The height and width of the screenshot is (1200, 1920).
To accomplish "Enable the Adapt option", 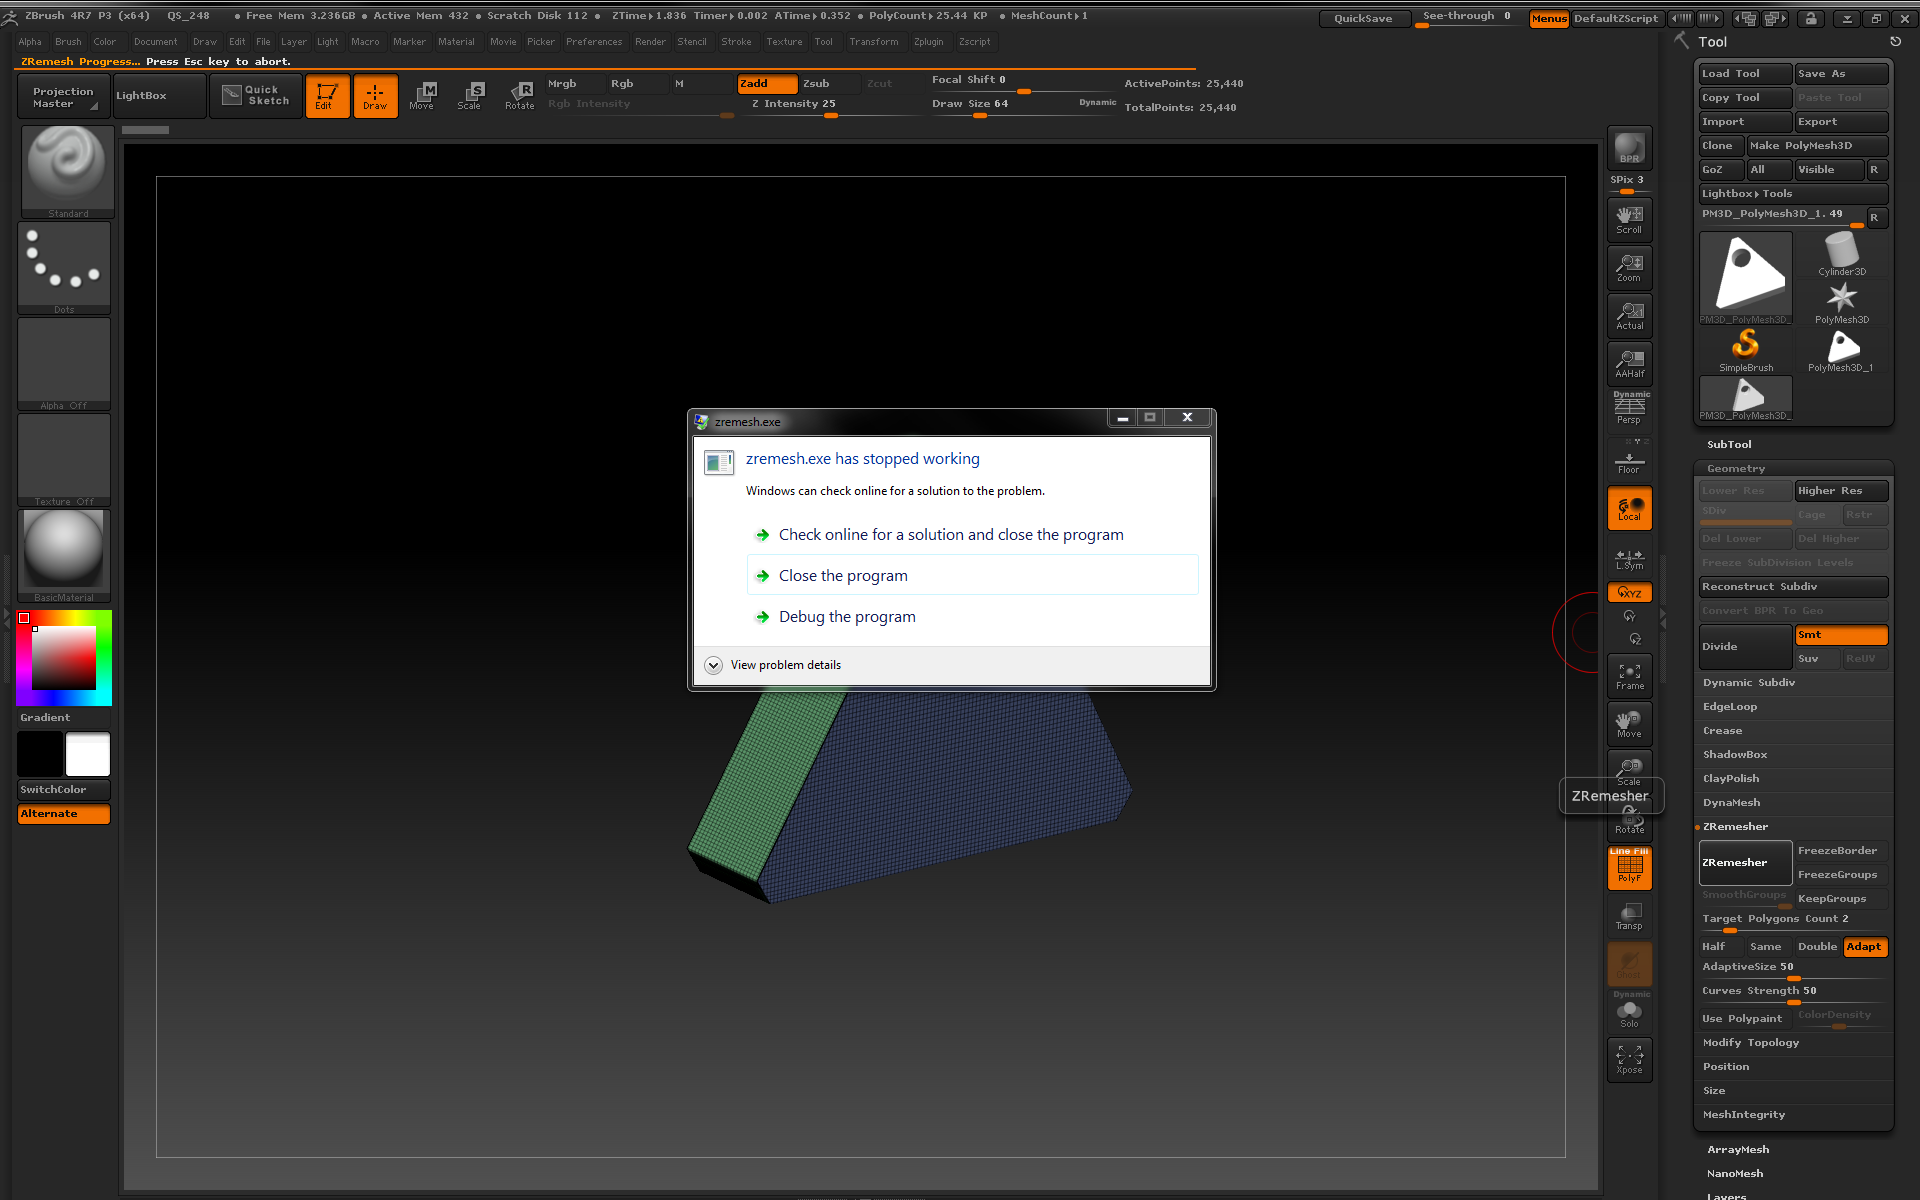I will click(1864, 947).
